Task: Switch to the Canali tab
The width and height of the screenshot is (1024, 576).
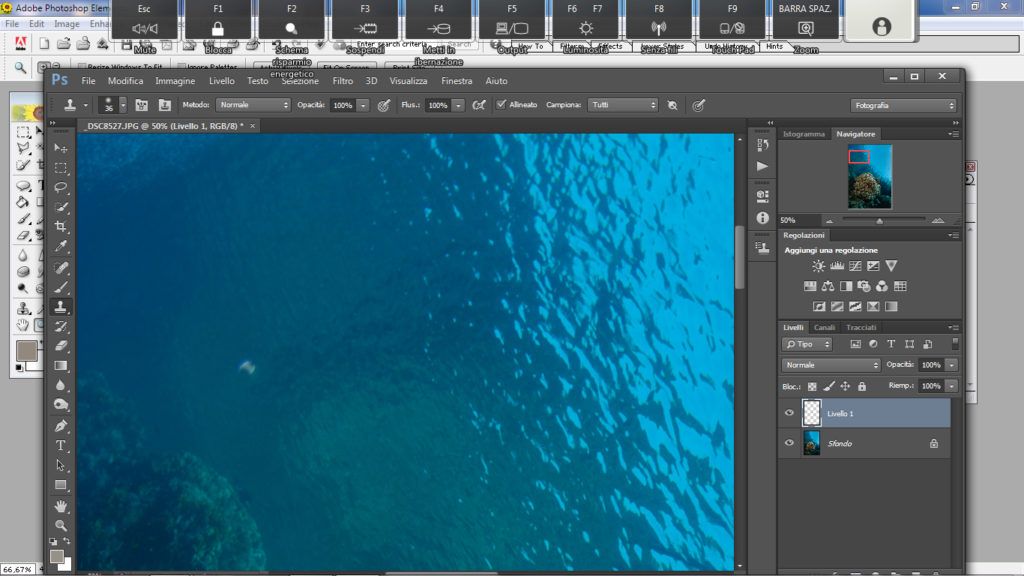Action: 824,328
